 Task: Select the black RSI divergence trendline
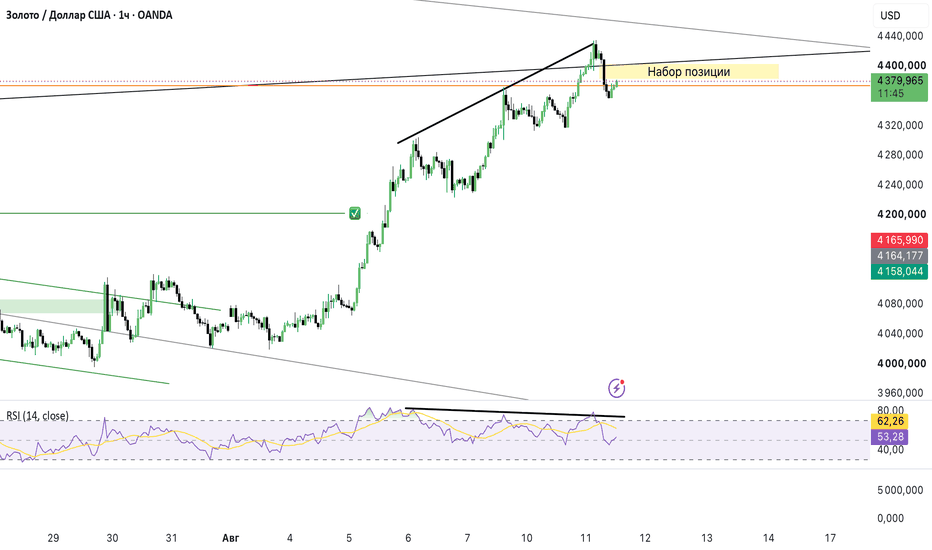tap(515, 412)
